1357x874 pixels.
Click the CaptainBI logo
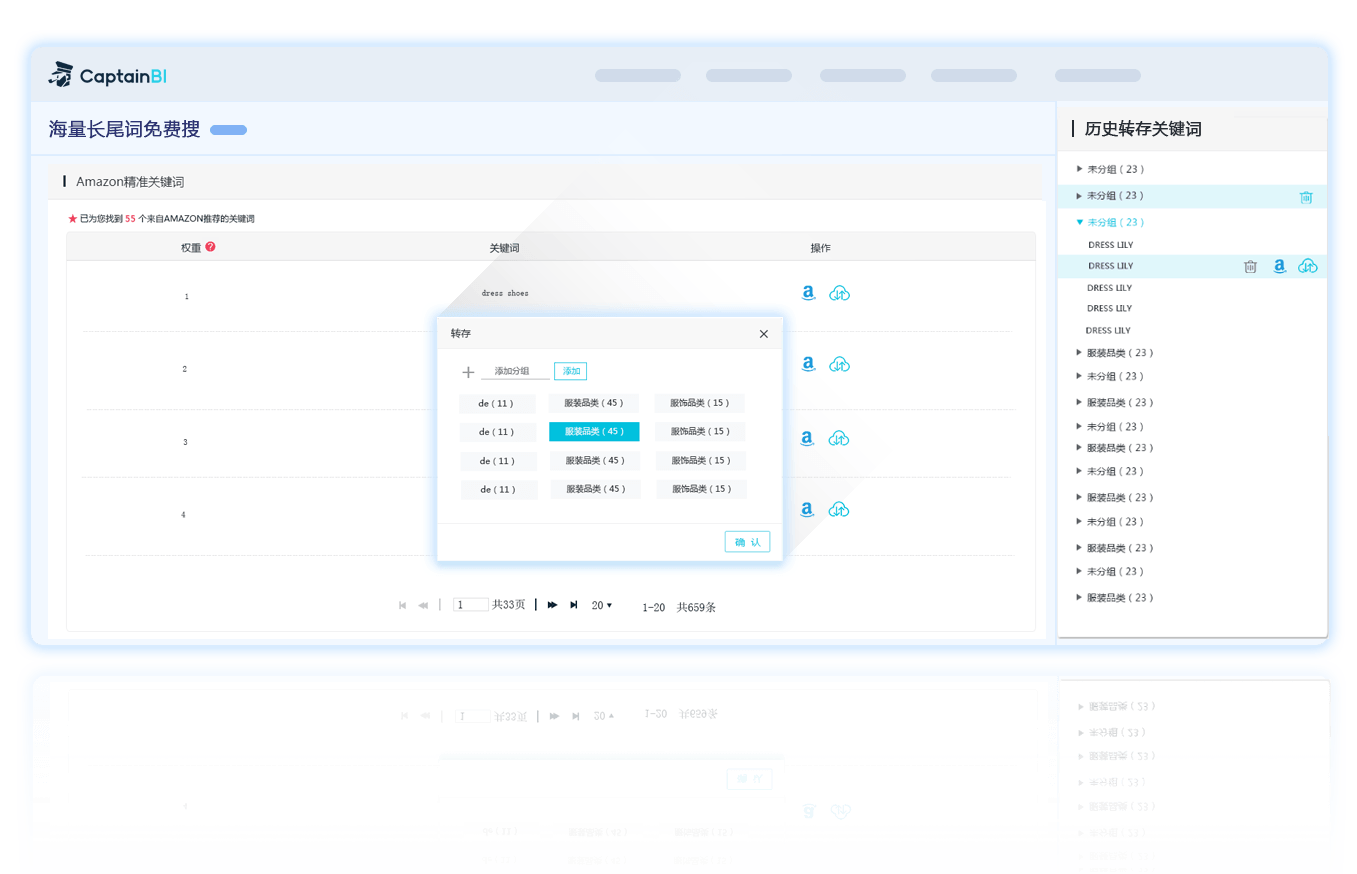(x=108, y=75)
